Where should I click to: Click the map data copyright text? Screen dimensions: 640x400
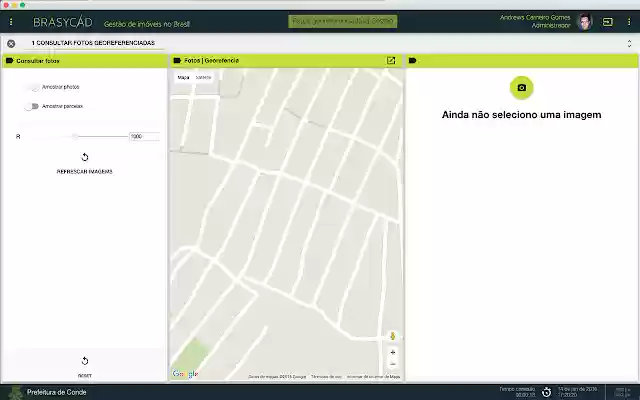[277, 377]
